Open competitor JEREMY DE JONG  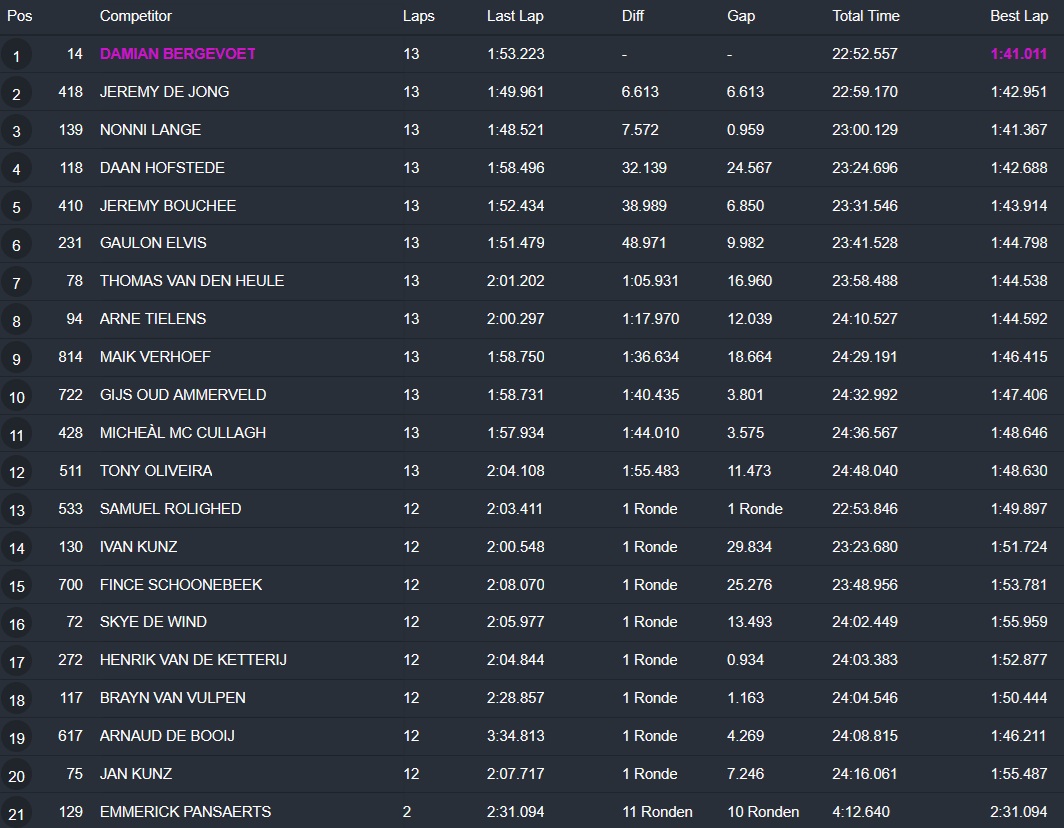coord(164,92)
